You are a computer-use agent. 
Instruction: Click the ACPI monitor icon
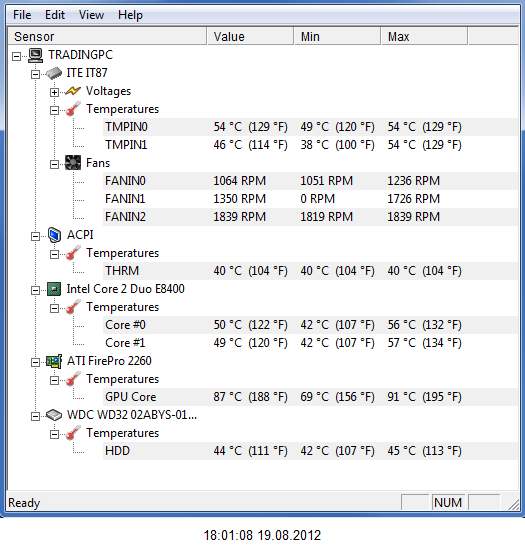click(x=54, y=235)
